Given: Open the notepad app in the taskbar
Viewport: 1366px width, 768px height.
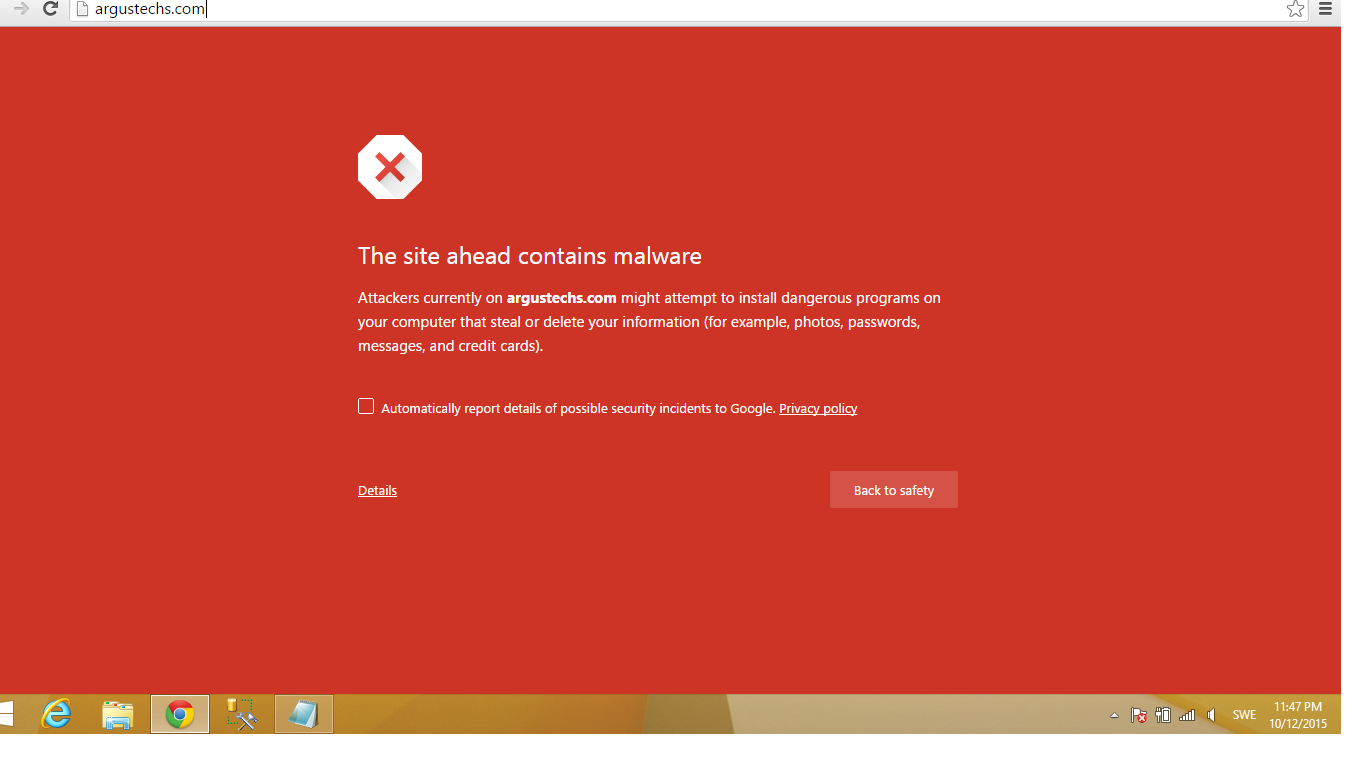Looking at the screenshot, I should coord(303,714).
